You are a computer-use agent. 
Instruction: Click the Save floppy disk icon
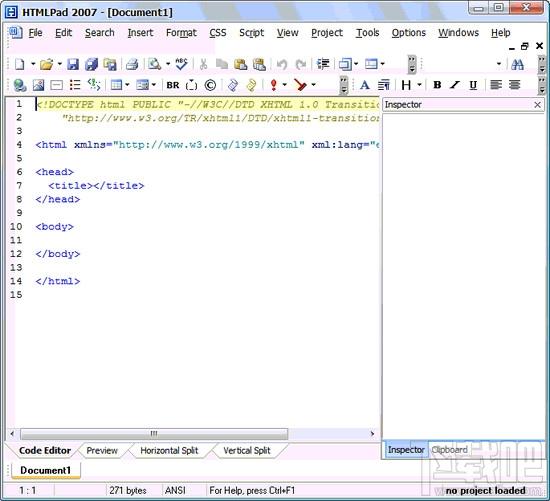(x=73, y=64)
